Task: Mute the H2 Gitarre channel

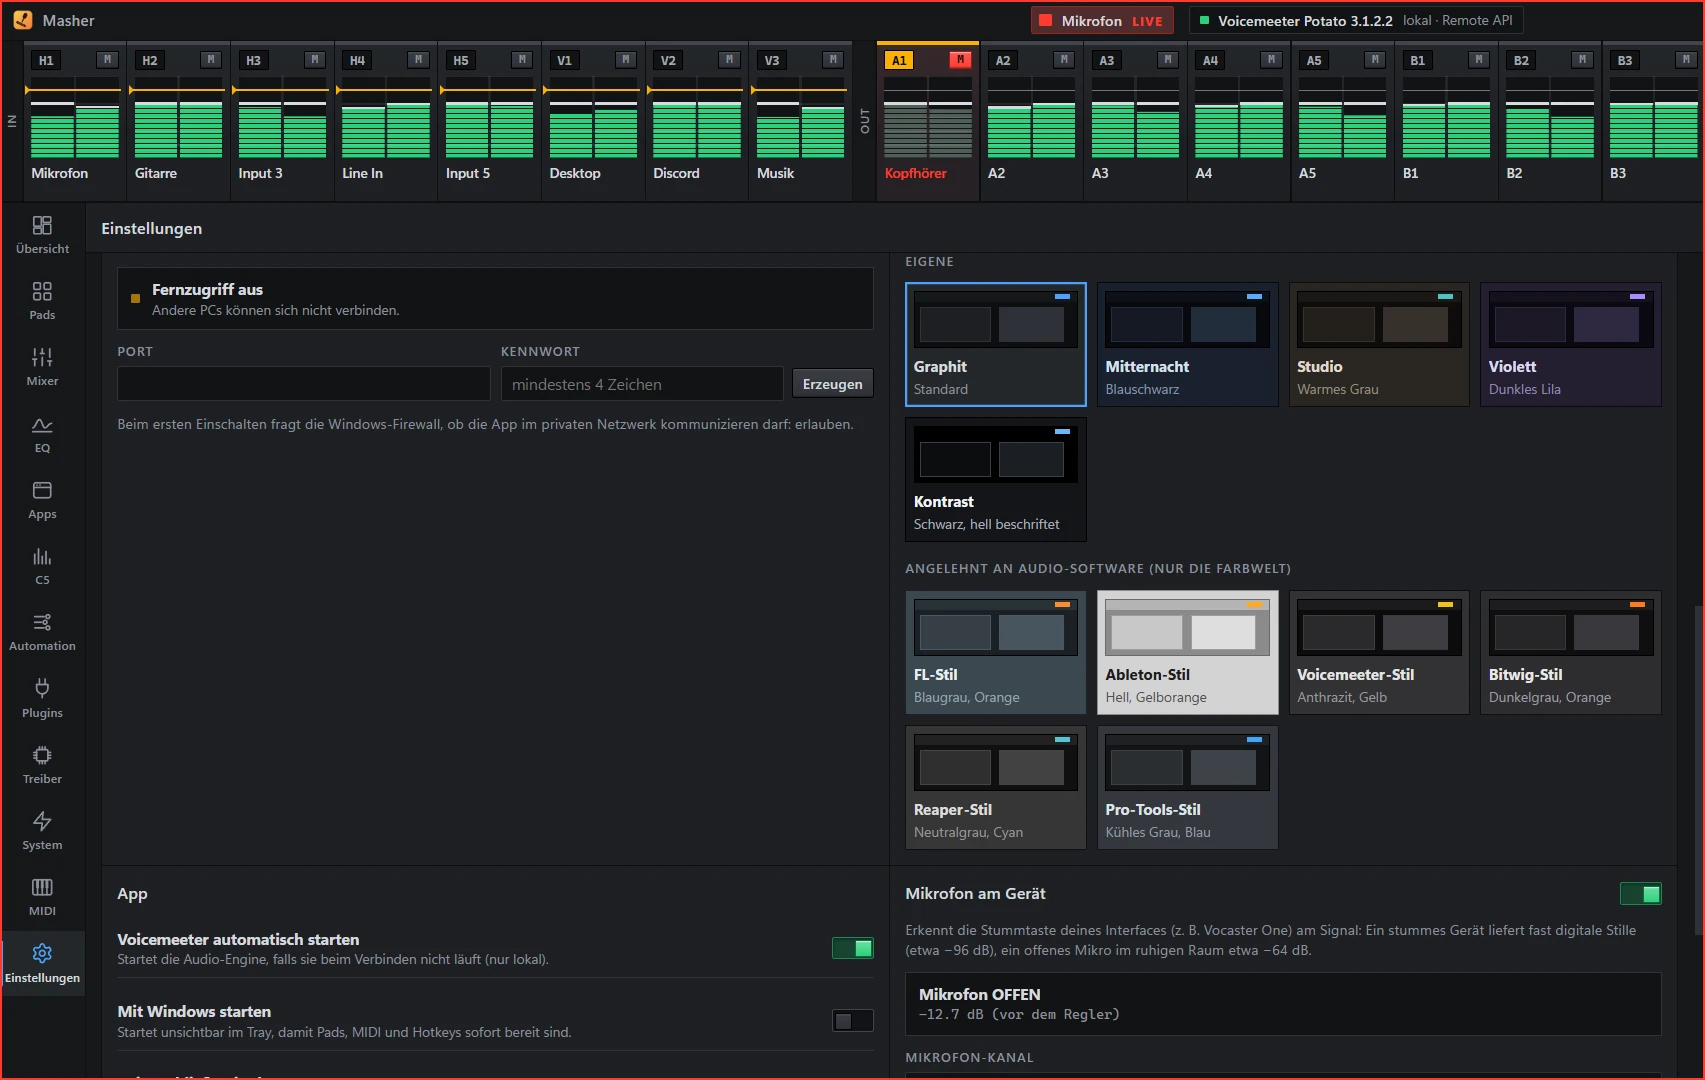Action: 211,60
